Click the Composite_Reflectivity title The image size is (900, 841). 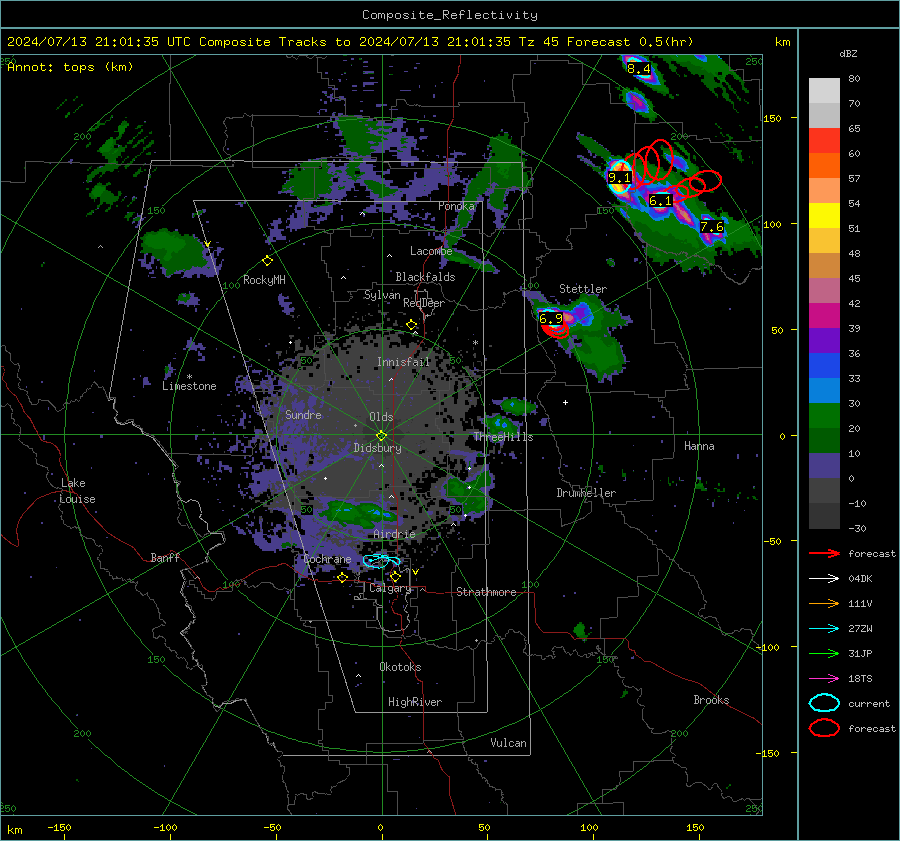coord(450,15)
